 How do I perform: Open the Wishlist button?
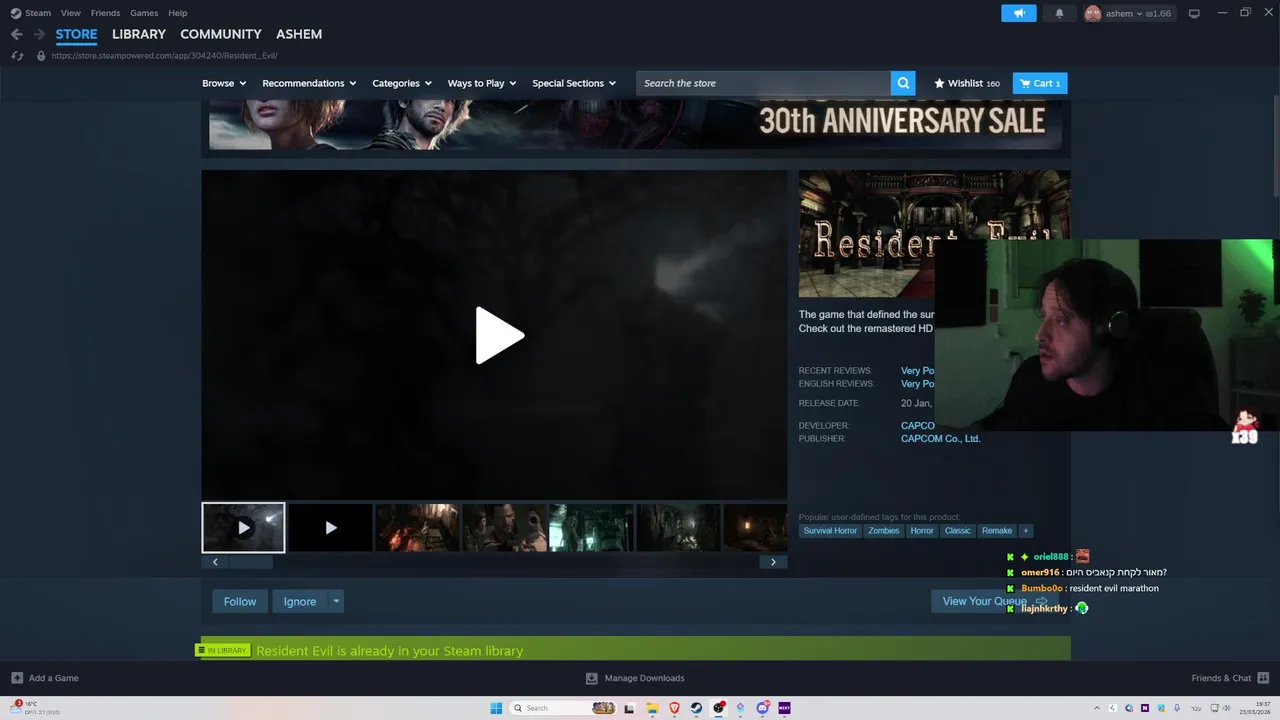tap(967, 83)
